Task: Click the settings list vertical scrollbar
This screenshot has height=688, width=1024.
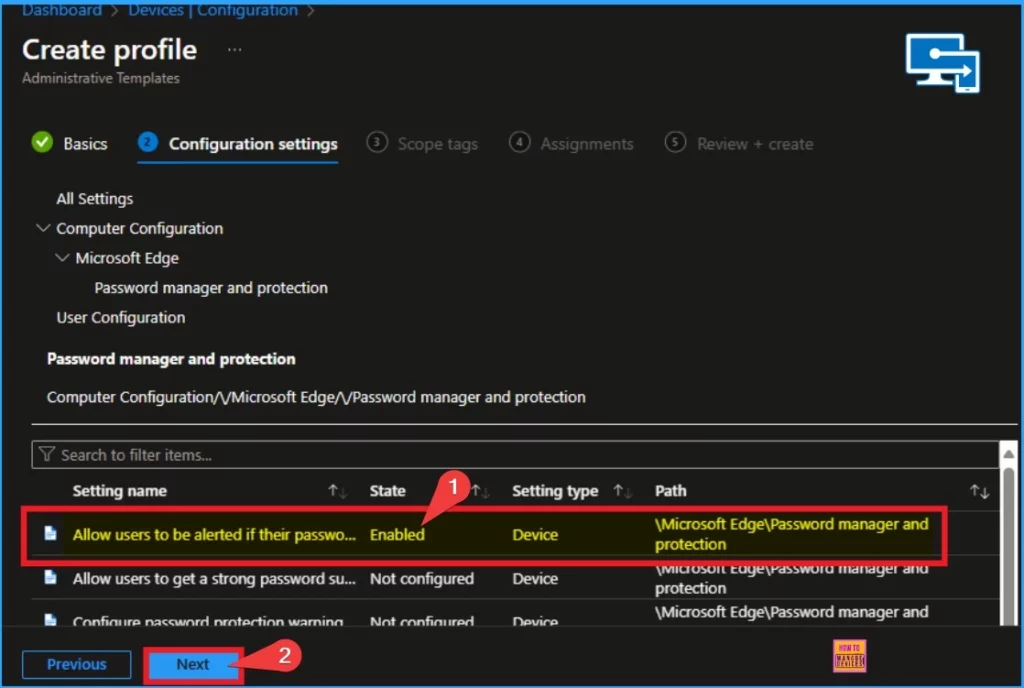Action: click(x=1008, y=545)
